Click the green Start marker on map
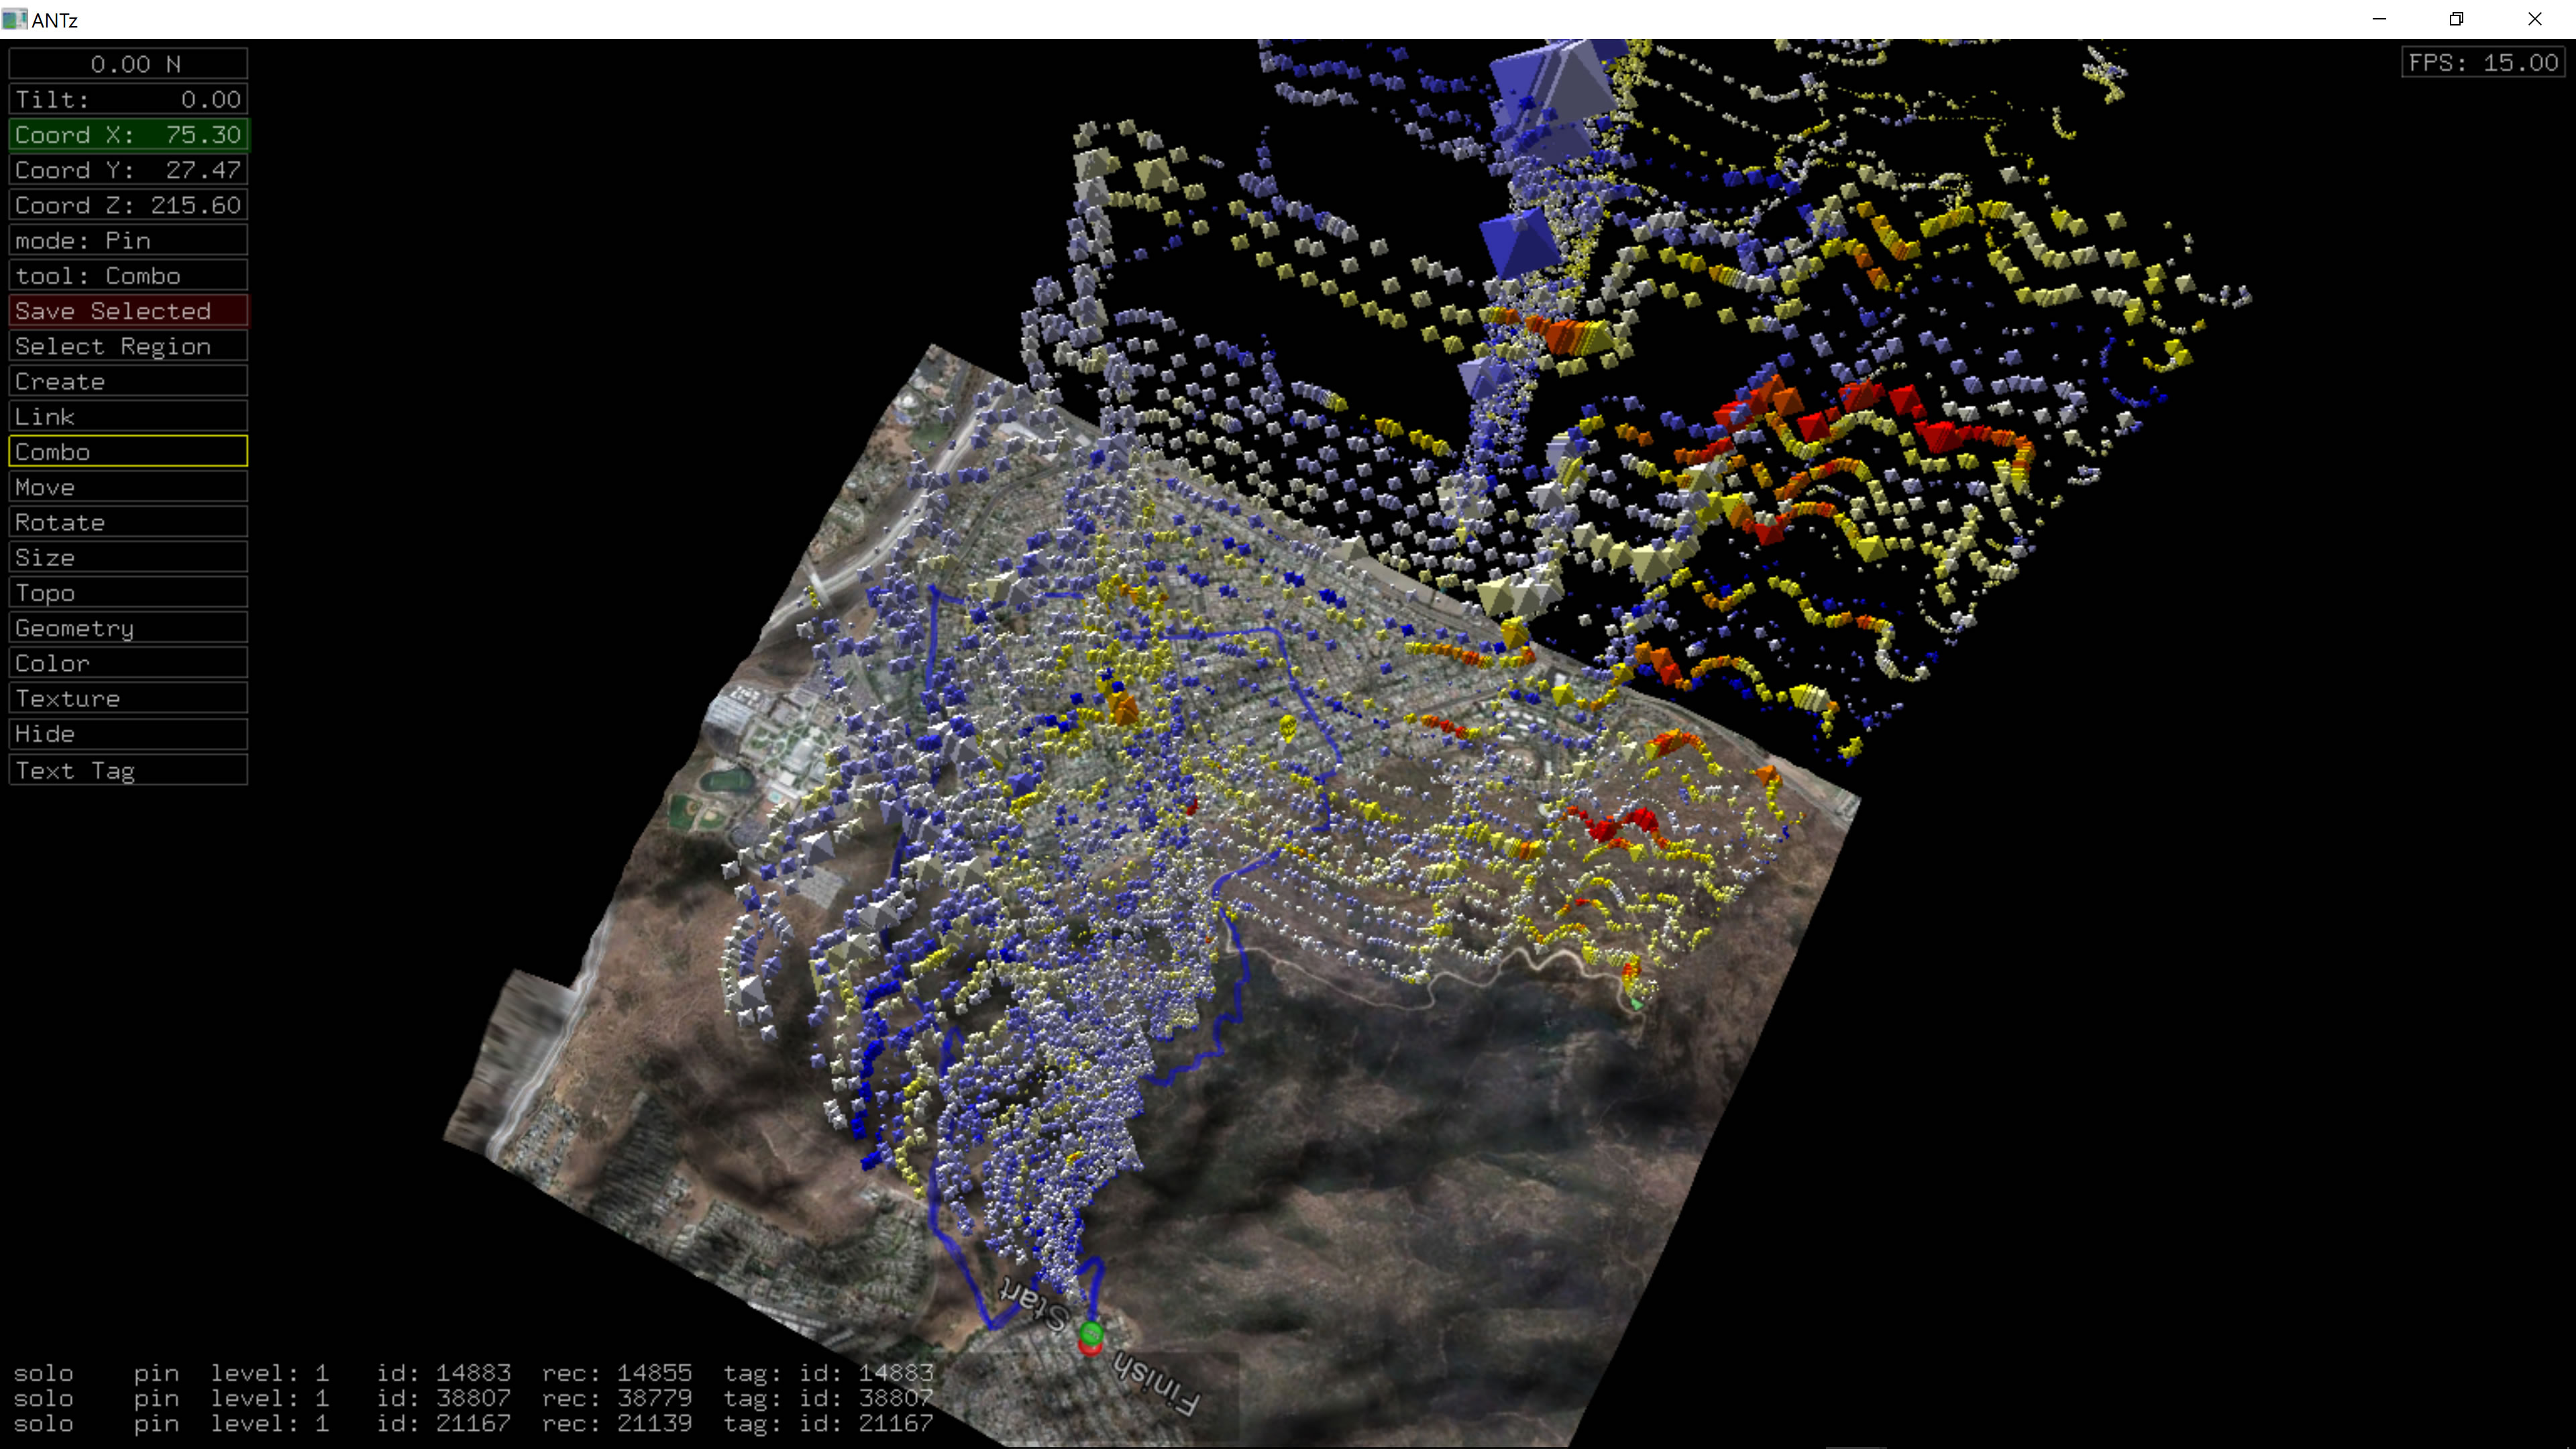2576x1449 pixels. (1091, 1332)
